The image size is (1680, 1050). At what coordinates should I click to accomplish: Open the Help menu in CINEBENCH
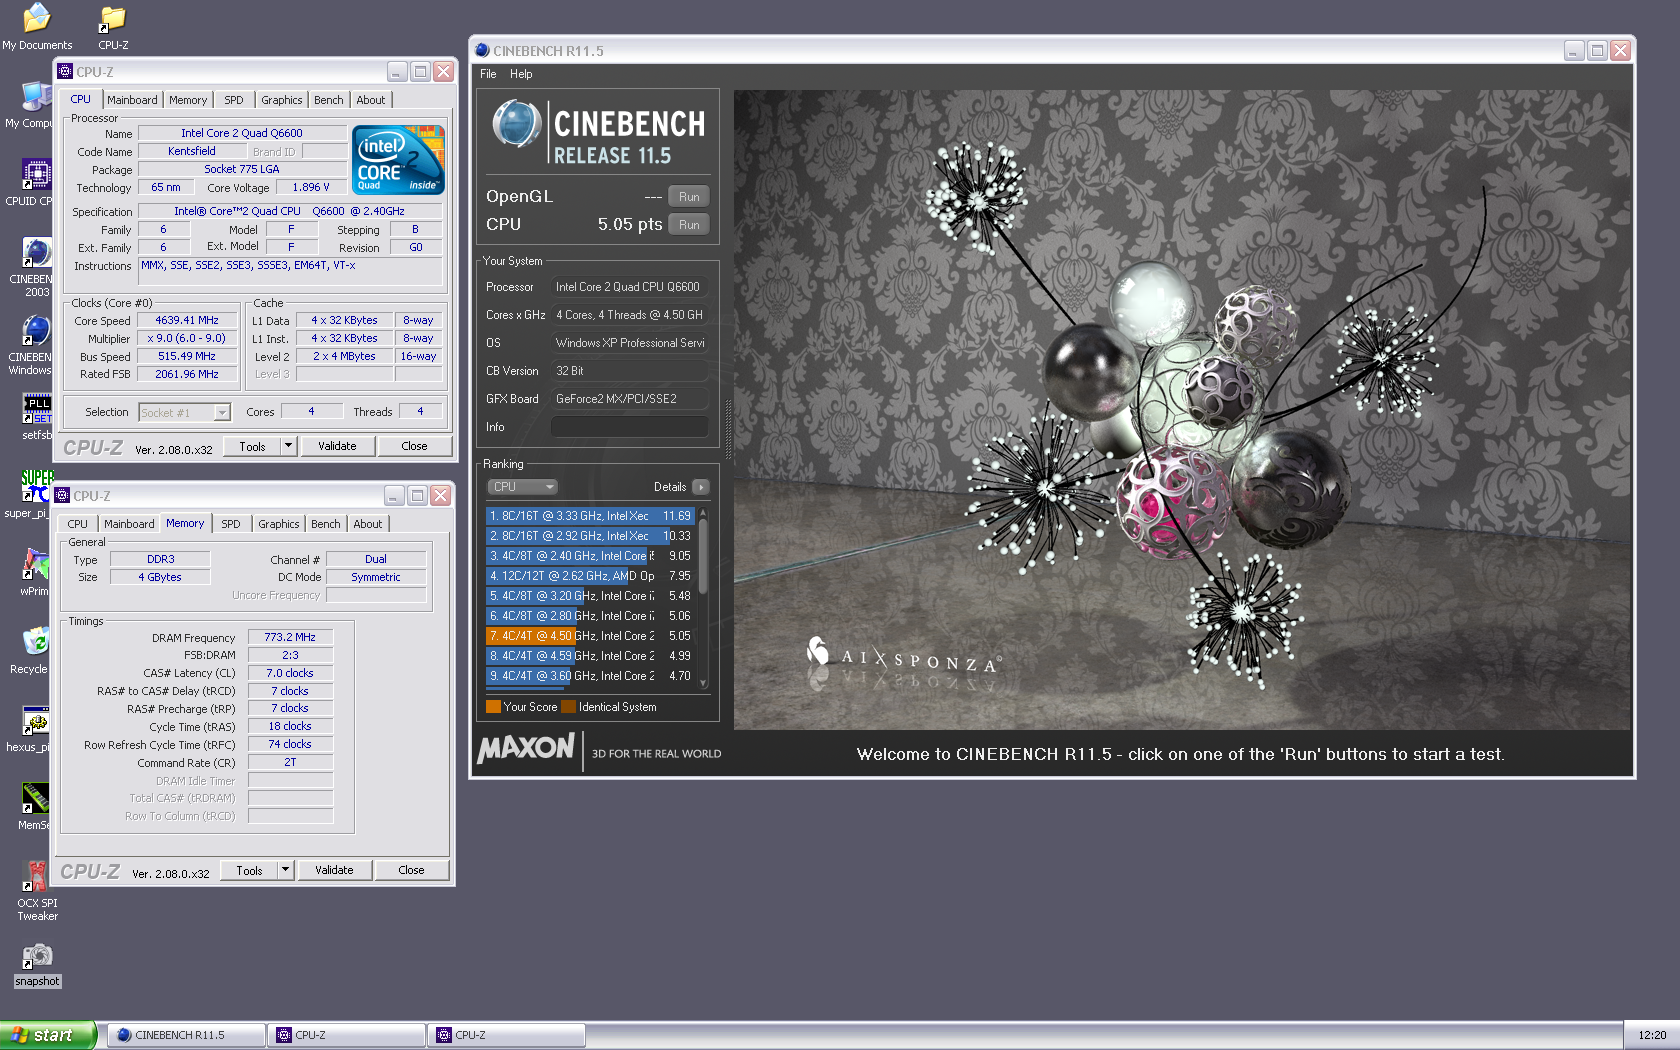pos(521,74)
